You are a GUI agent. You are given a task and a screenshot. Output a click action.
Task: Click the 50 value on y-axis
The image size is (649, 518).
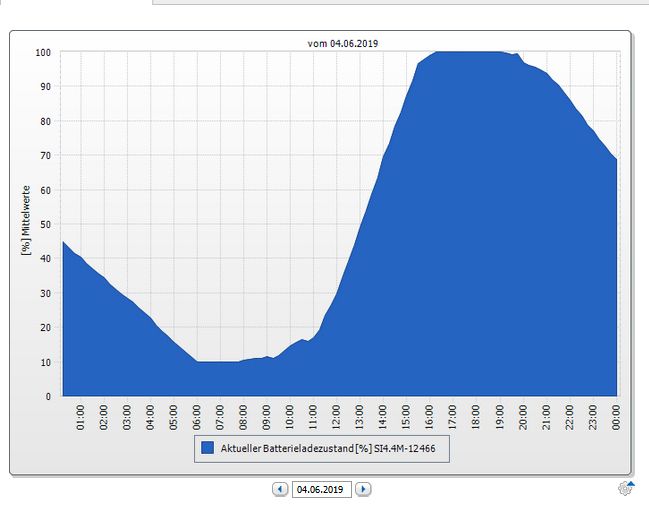coord(46,224)
